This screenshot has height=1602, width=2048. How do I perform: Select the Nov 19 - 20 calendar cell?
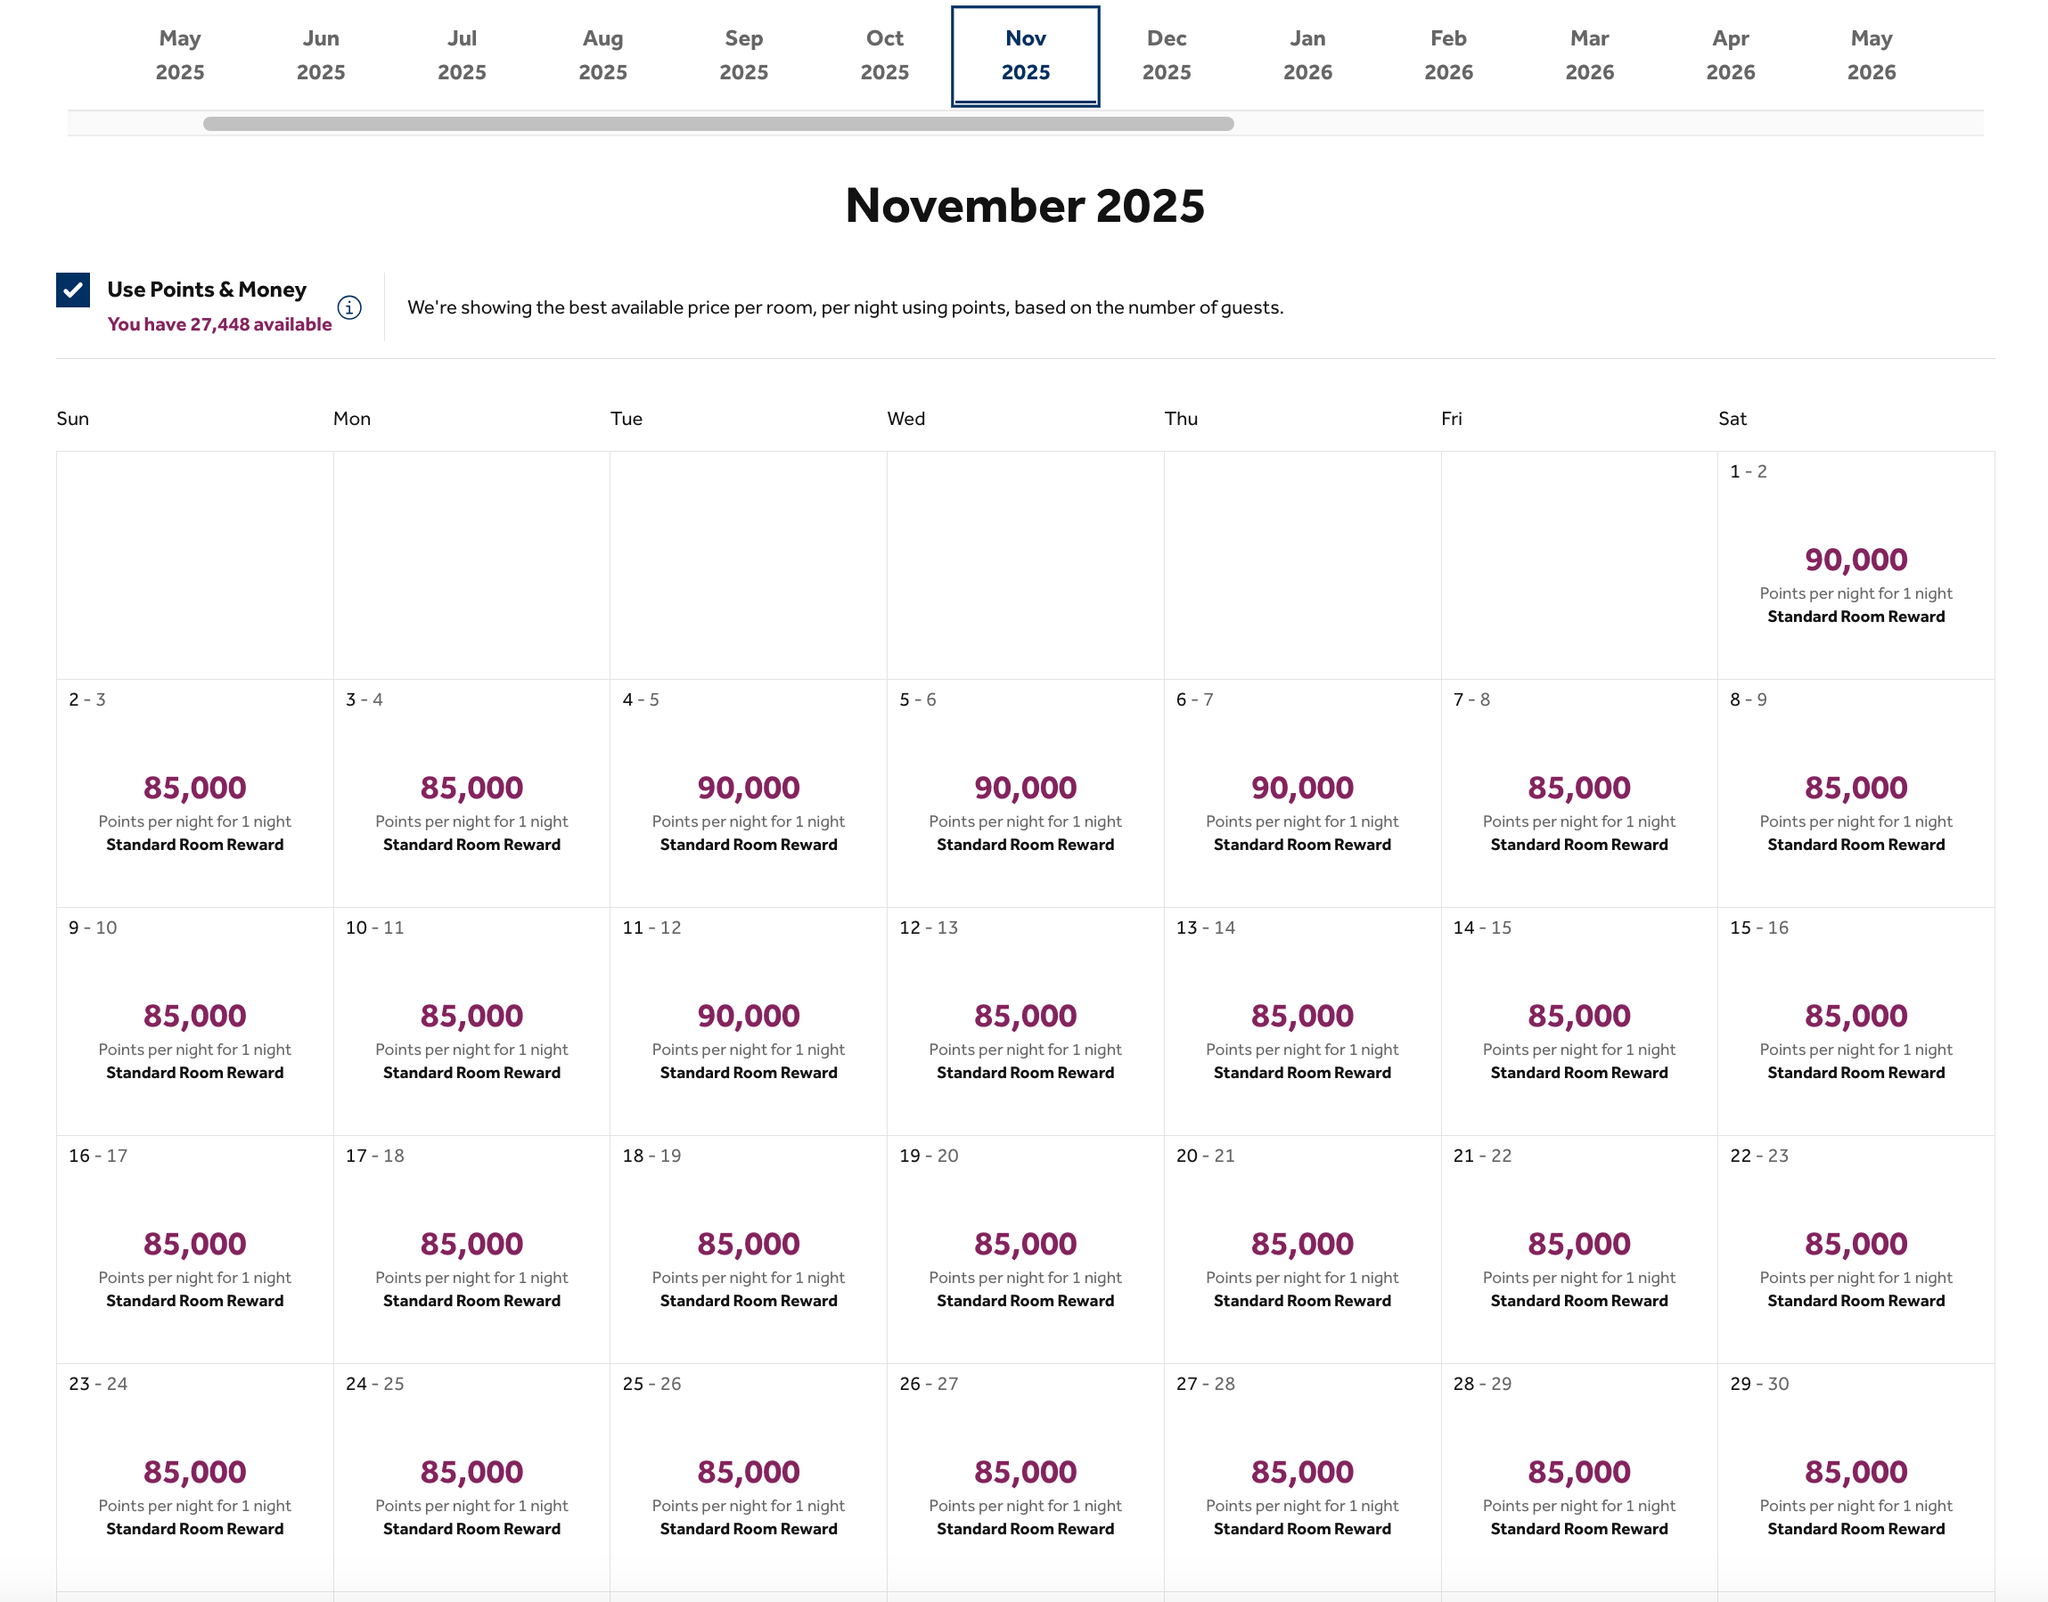tap(1025, 1249)
